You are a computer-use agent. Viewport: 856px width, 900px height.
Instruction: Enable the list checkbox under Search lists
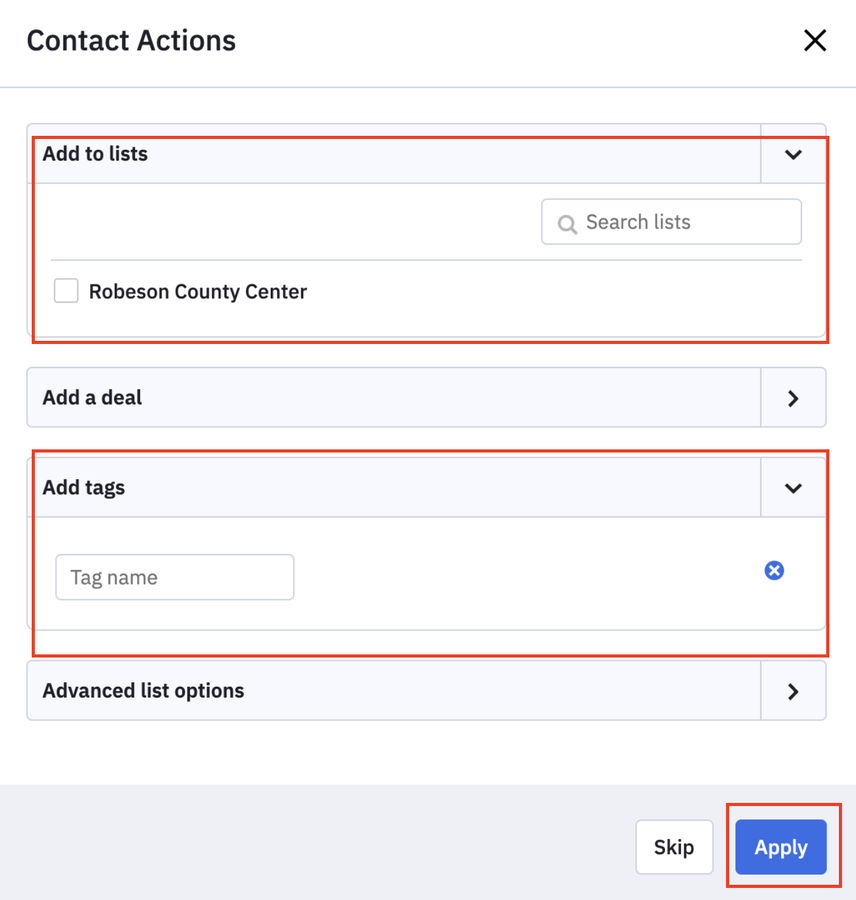point(65,290)
